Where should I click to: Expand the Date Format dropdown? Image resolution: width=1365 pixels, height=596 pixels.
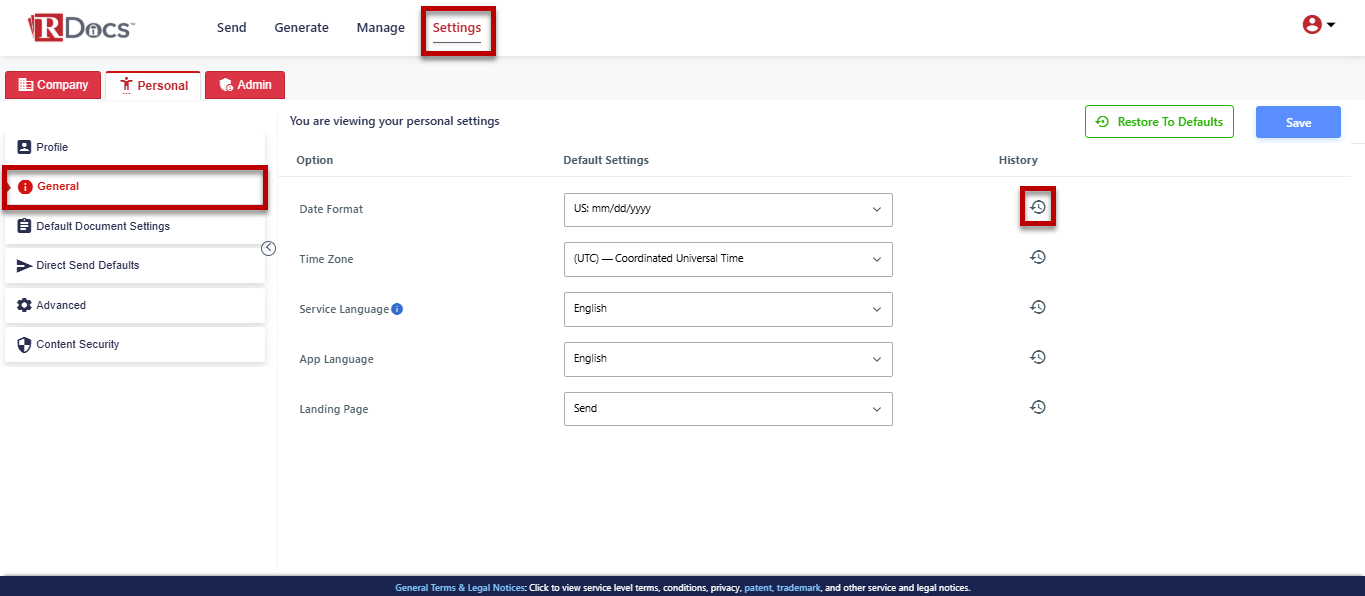[x=728, y=210]
